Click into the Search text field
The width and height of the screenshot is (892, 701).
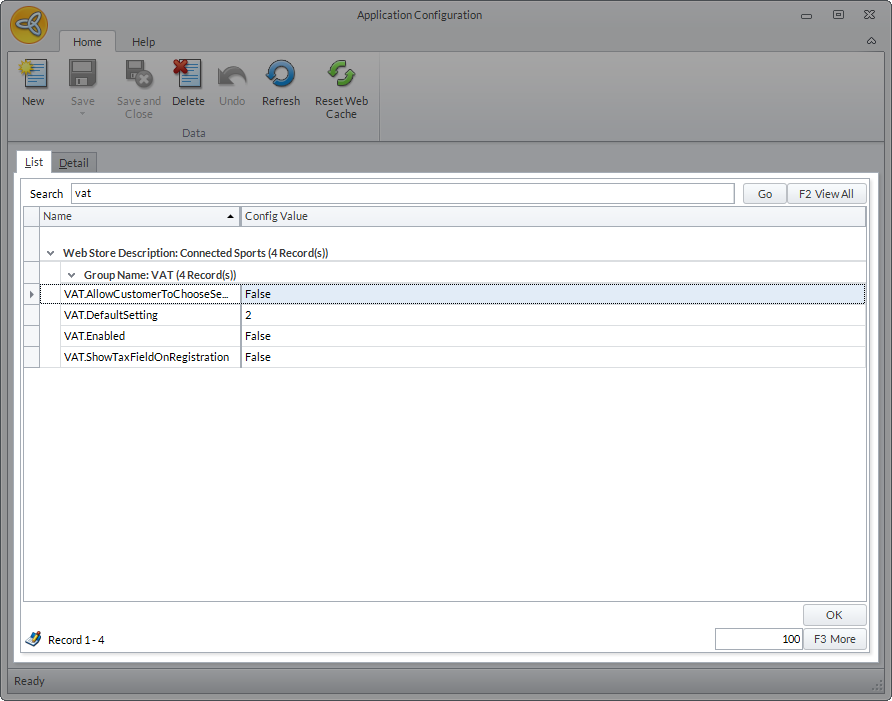pos(402,194)
